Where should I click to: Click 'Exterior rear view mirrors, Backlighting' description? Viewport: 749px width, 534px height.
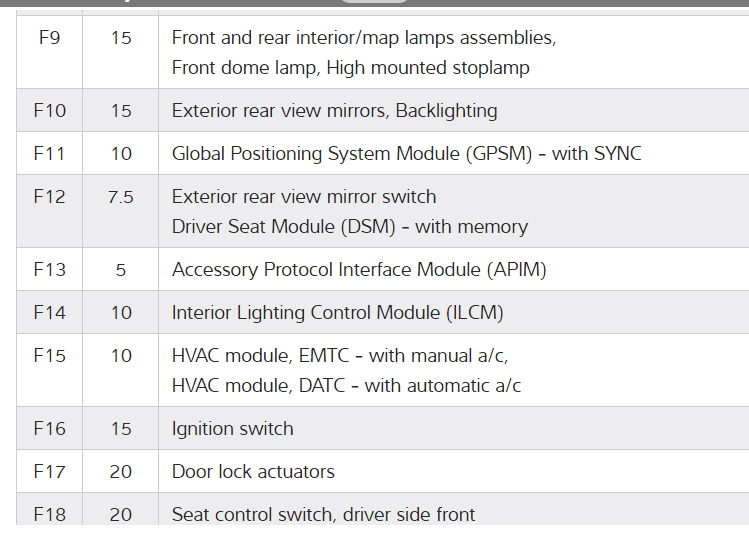[334, 111]
